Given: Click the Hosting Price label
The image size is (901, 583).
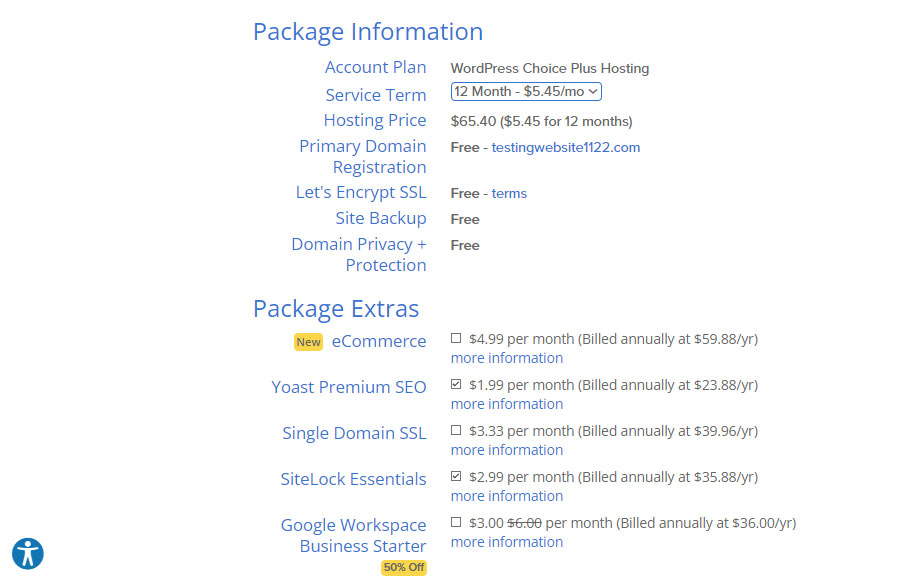Looking at the screenshot, I should click(375, 120).
